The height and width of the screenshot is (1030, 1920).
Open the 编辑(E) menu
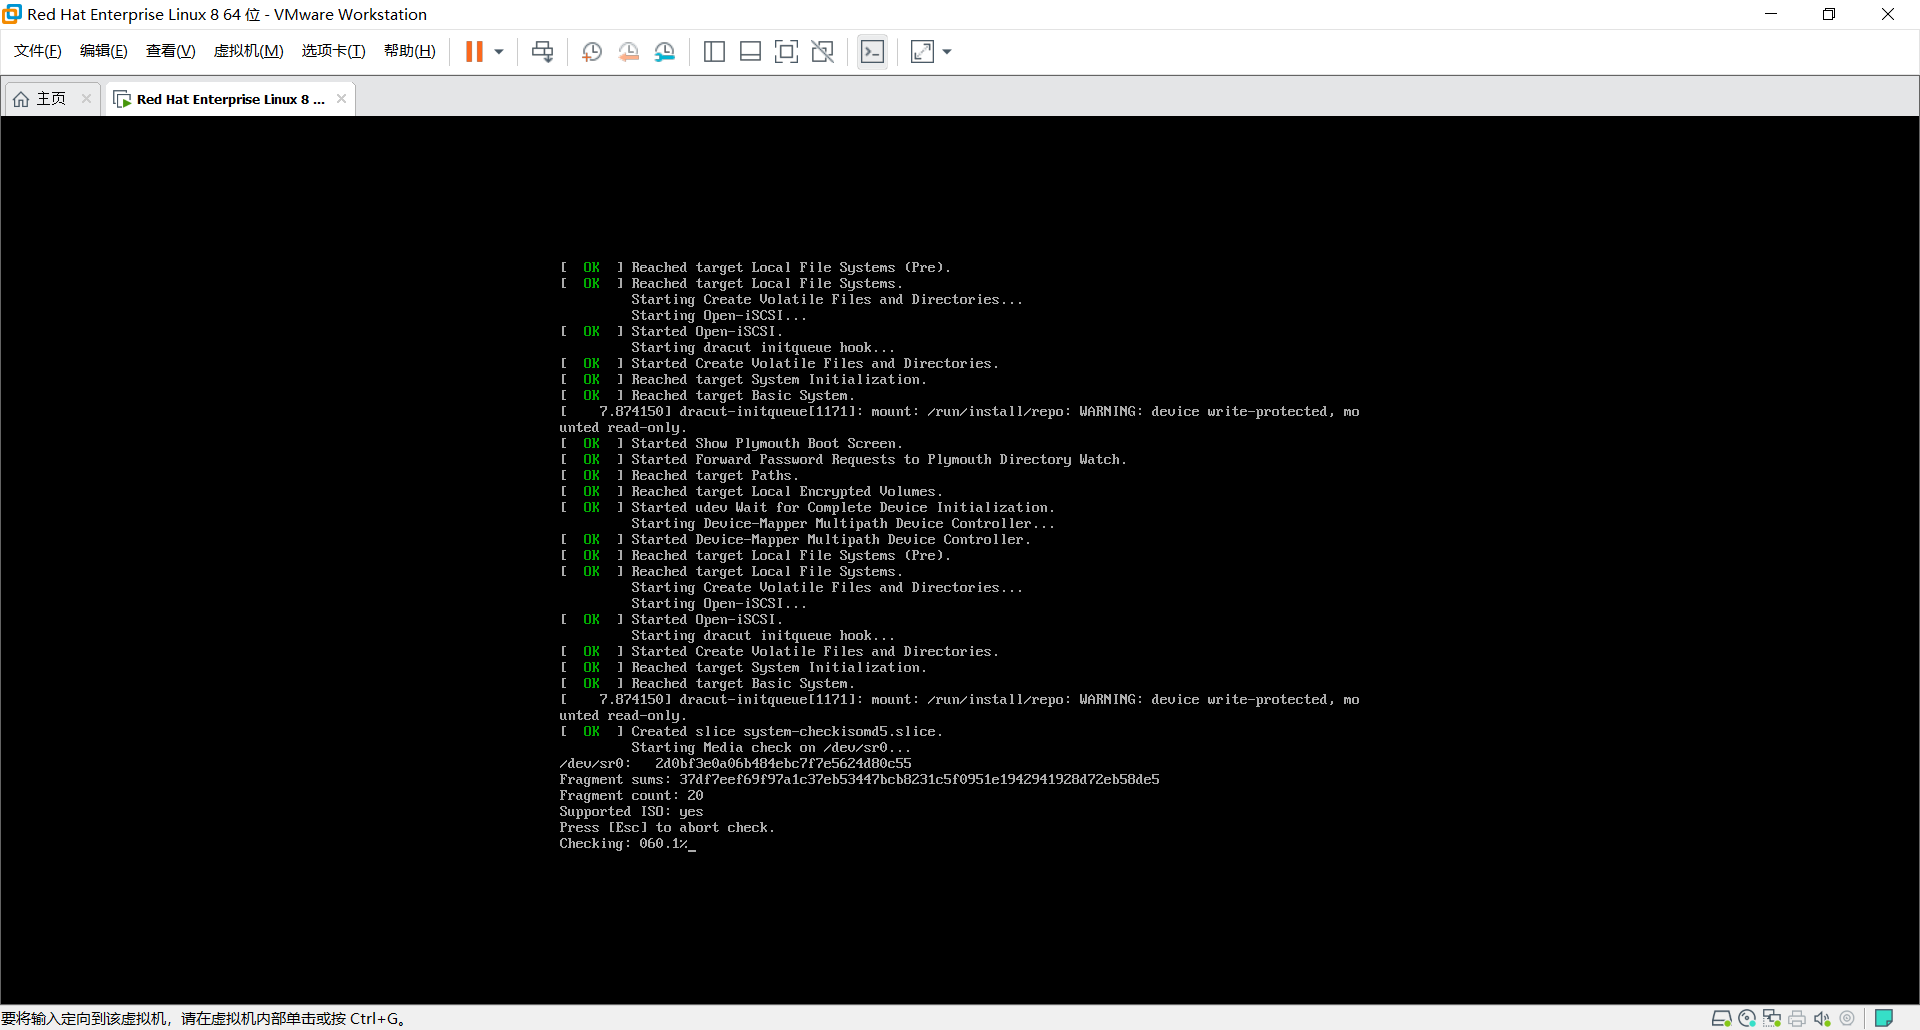[104, 51]
